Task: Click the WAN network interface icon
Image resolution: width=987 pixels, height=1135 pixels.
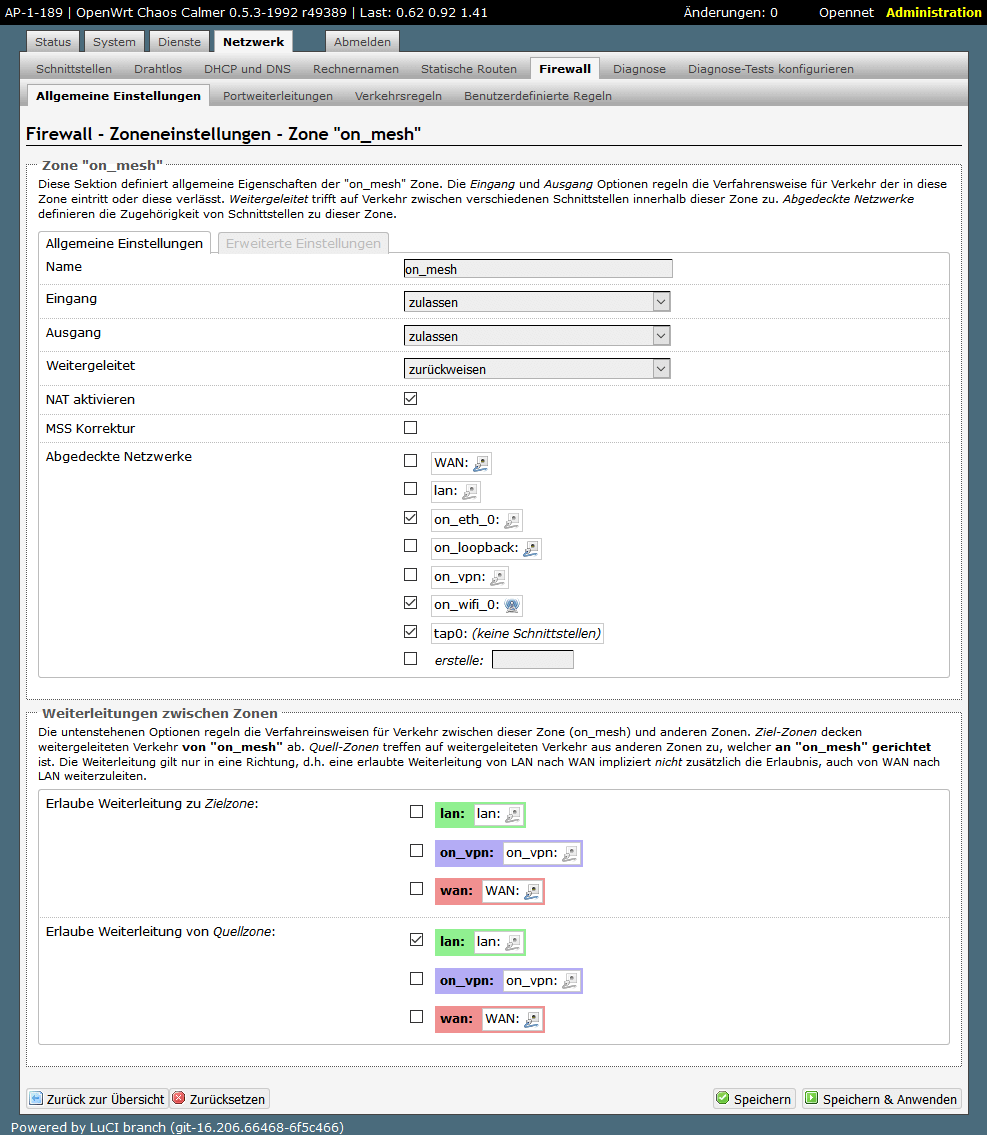Action: pyautogui.click(x=481, y=463)
